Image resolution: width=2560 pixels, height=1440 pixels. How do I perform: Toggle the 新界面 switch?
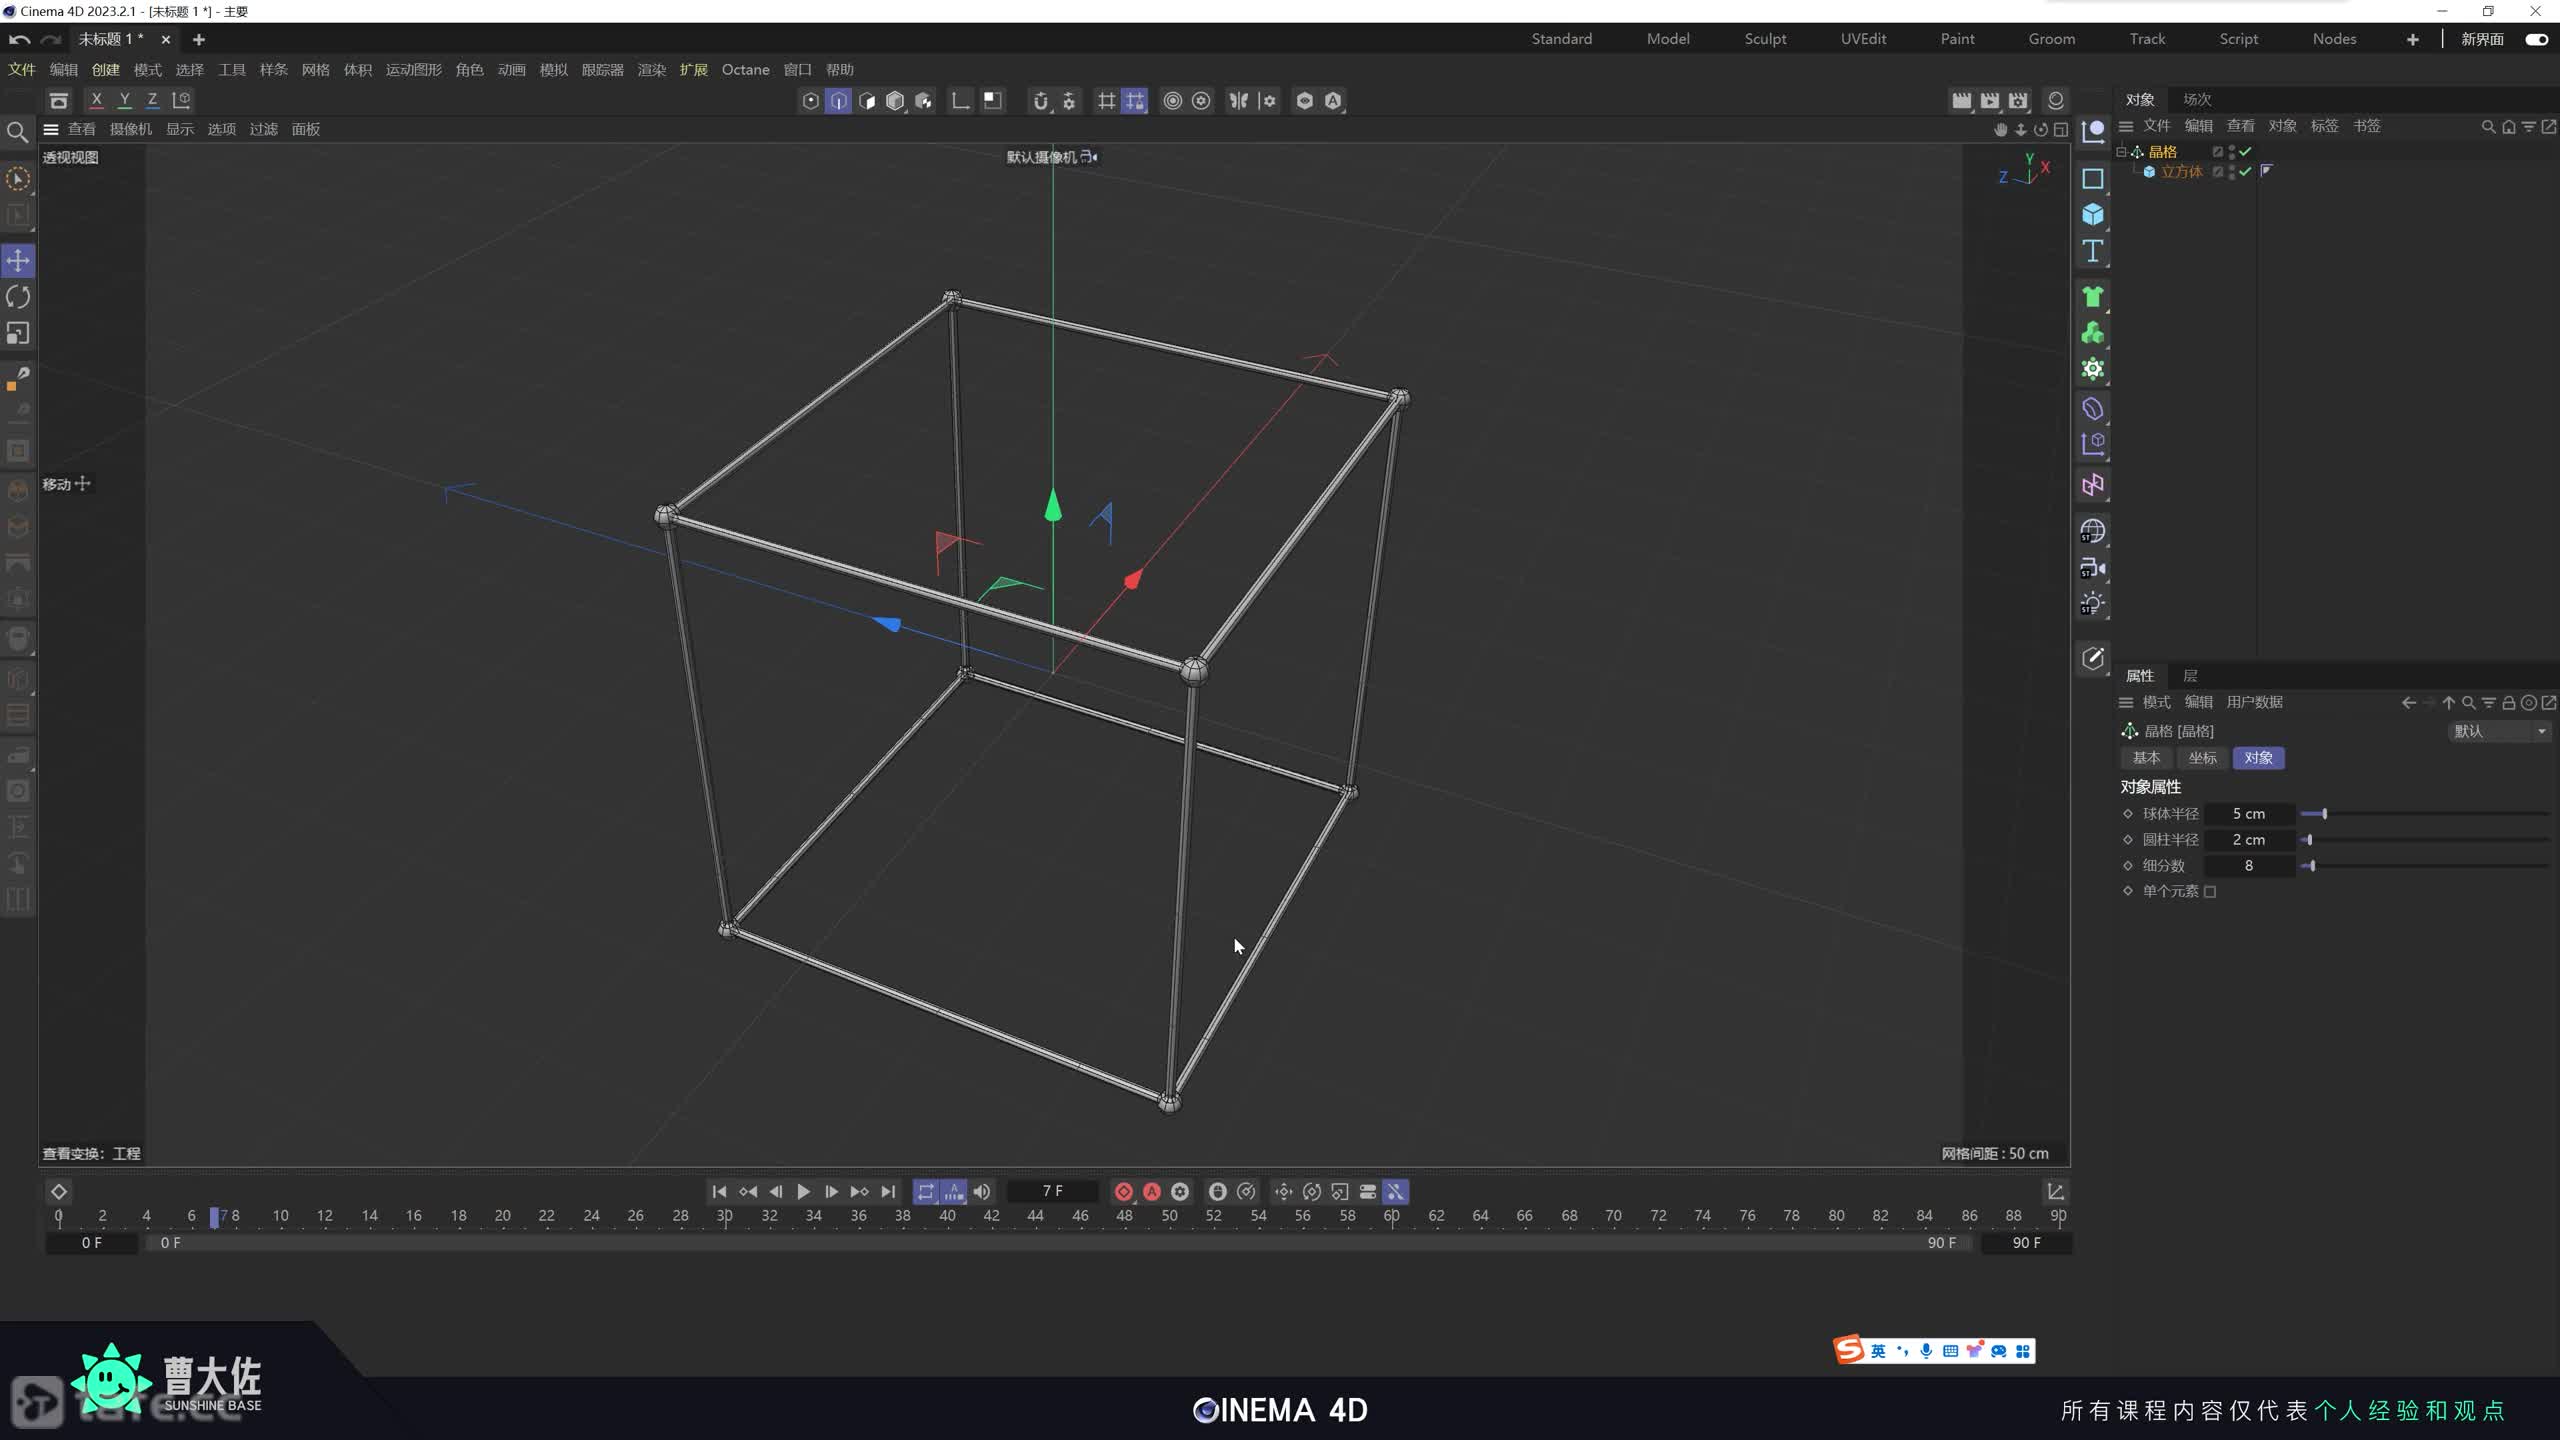click(2536, 39)
